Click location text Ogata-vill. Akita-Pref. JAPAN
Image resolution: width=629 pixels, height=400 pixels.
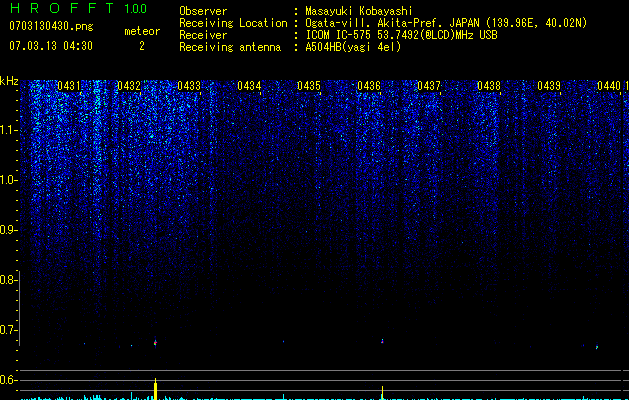(x=392, y=23)
